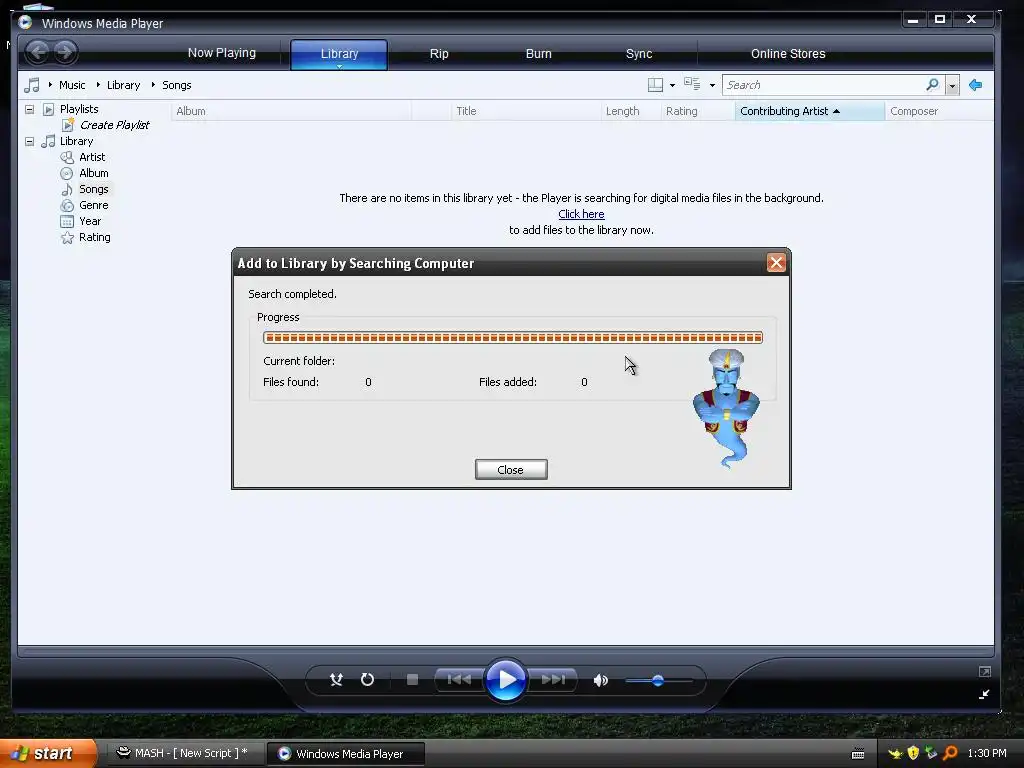This screenshot has width=1024, height=768.
Task: Click the search magnifier icon
Action: tap(933, 85)
